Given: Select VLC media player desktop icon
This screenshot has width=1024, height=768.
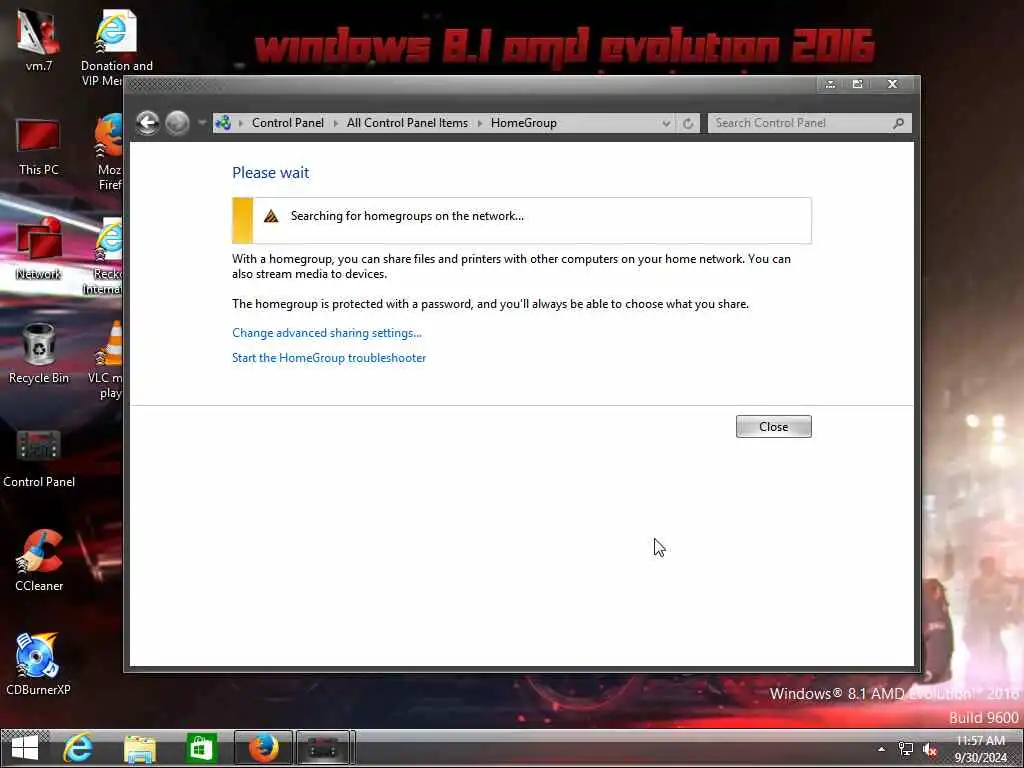Looking at the screenshot, I should (106, 359).
